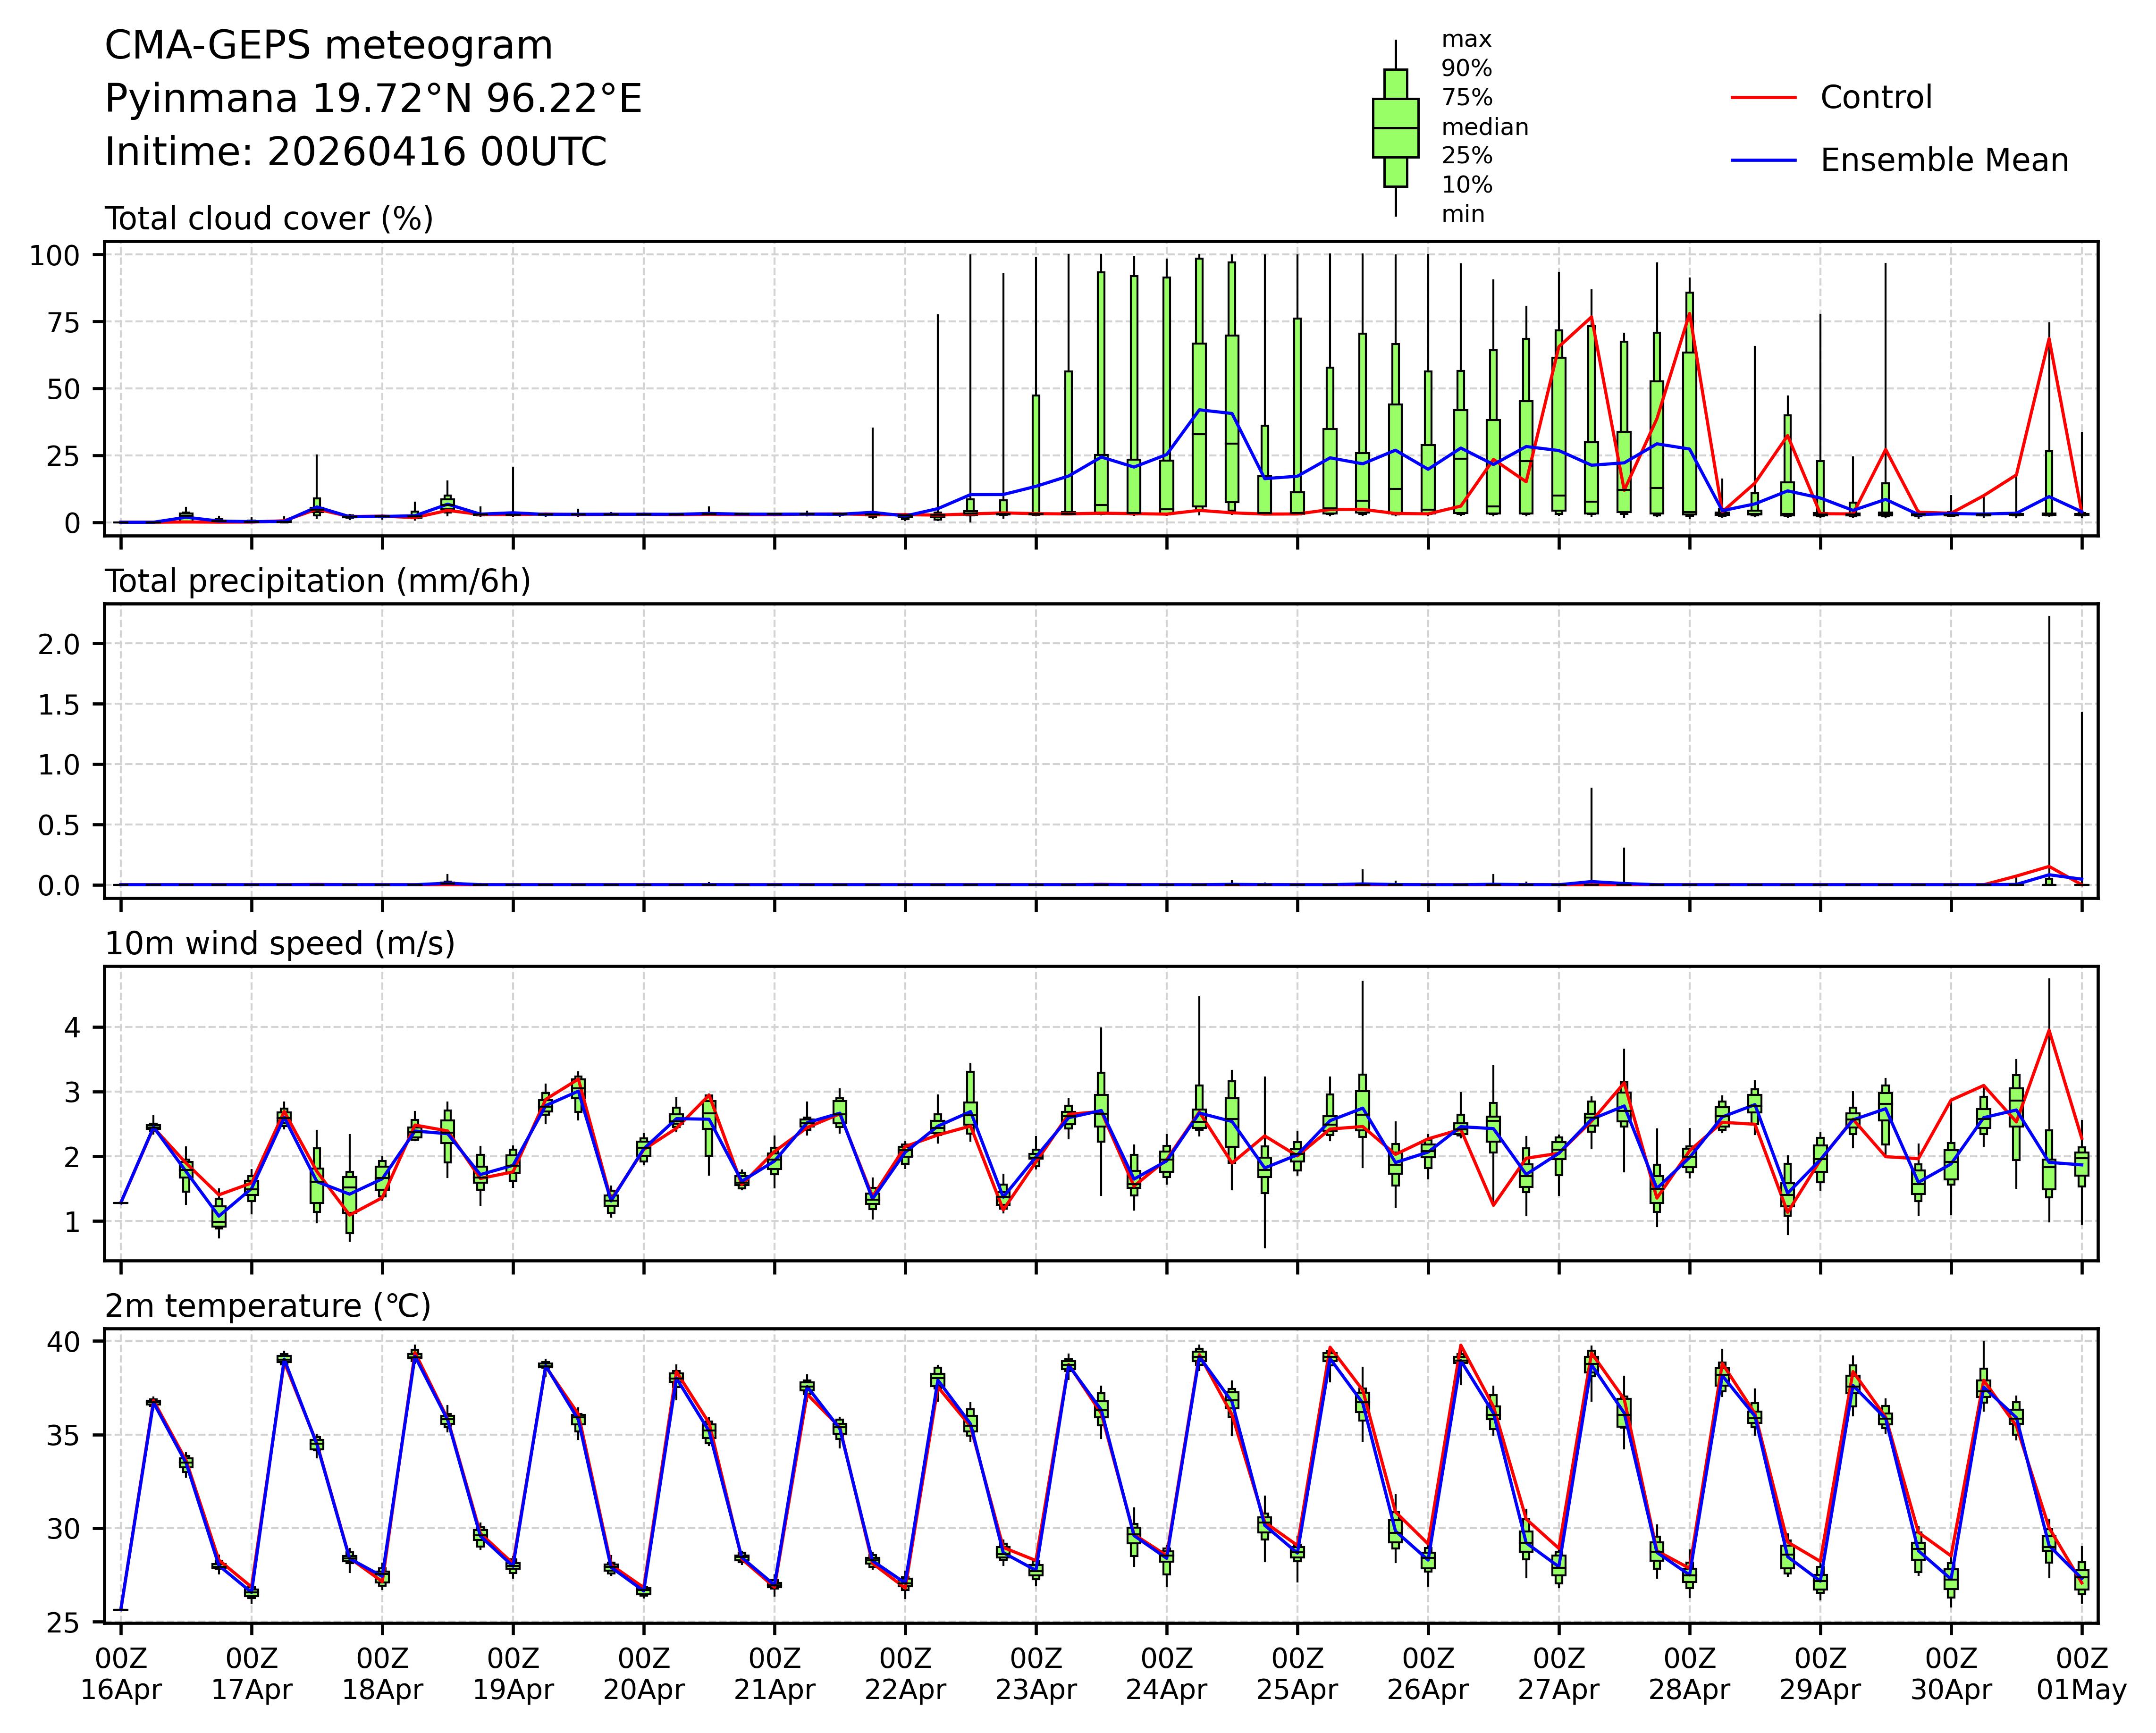Click the 00Z 28Apr axis label
The height and width of the screenshot is (1733, 2156).
click(1689, 1674)
